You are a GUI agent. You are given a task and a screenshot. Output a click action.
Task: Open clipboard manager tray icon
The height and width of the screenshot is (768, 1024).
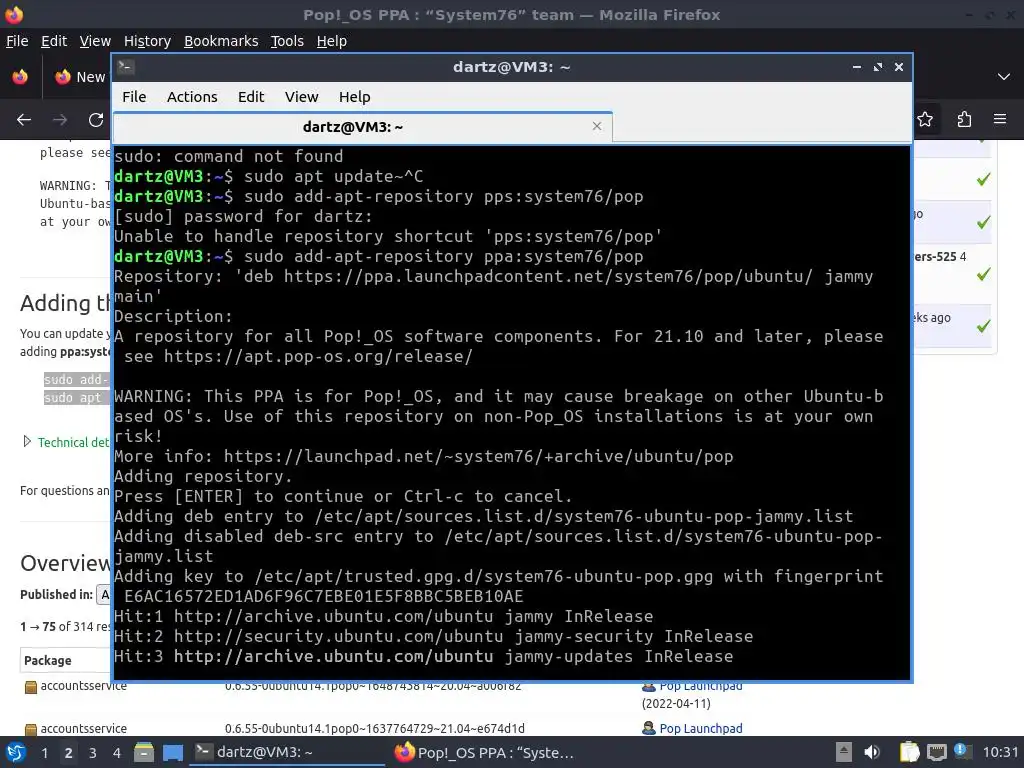coord(909,752)
